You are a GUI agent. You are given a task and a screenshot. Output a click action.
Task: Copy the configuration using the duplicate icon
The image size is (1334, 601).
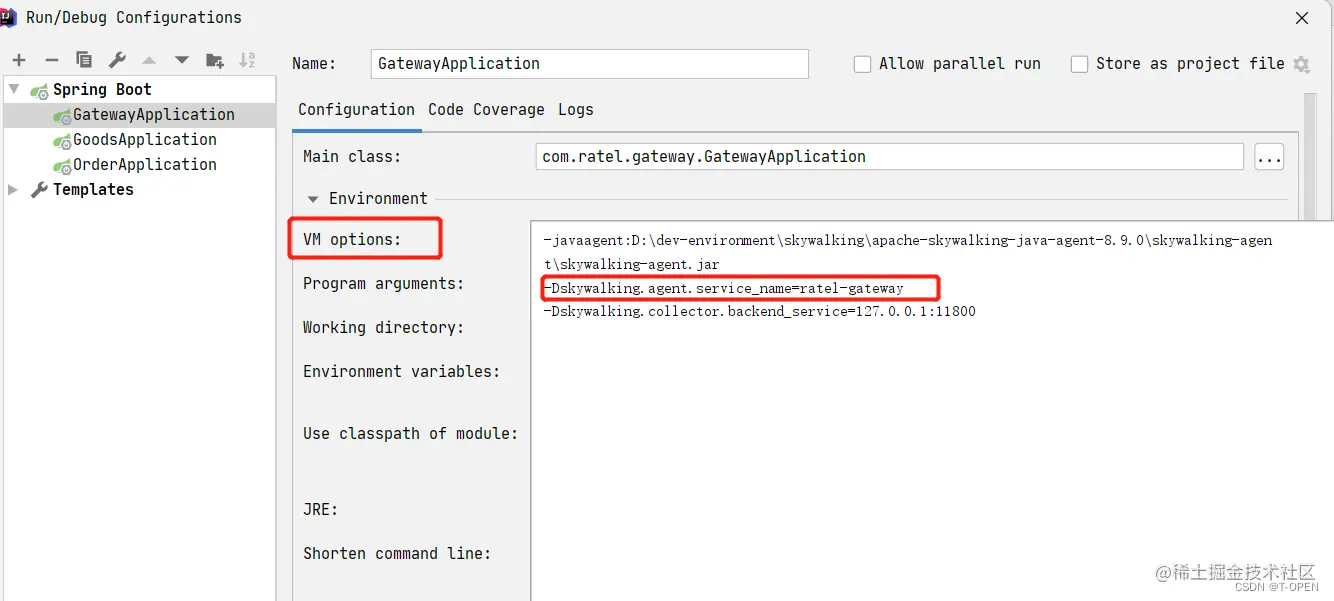84,60
